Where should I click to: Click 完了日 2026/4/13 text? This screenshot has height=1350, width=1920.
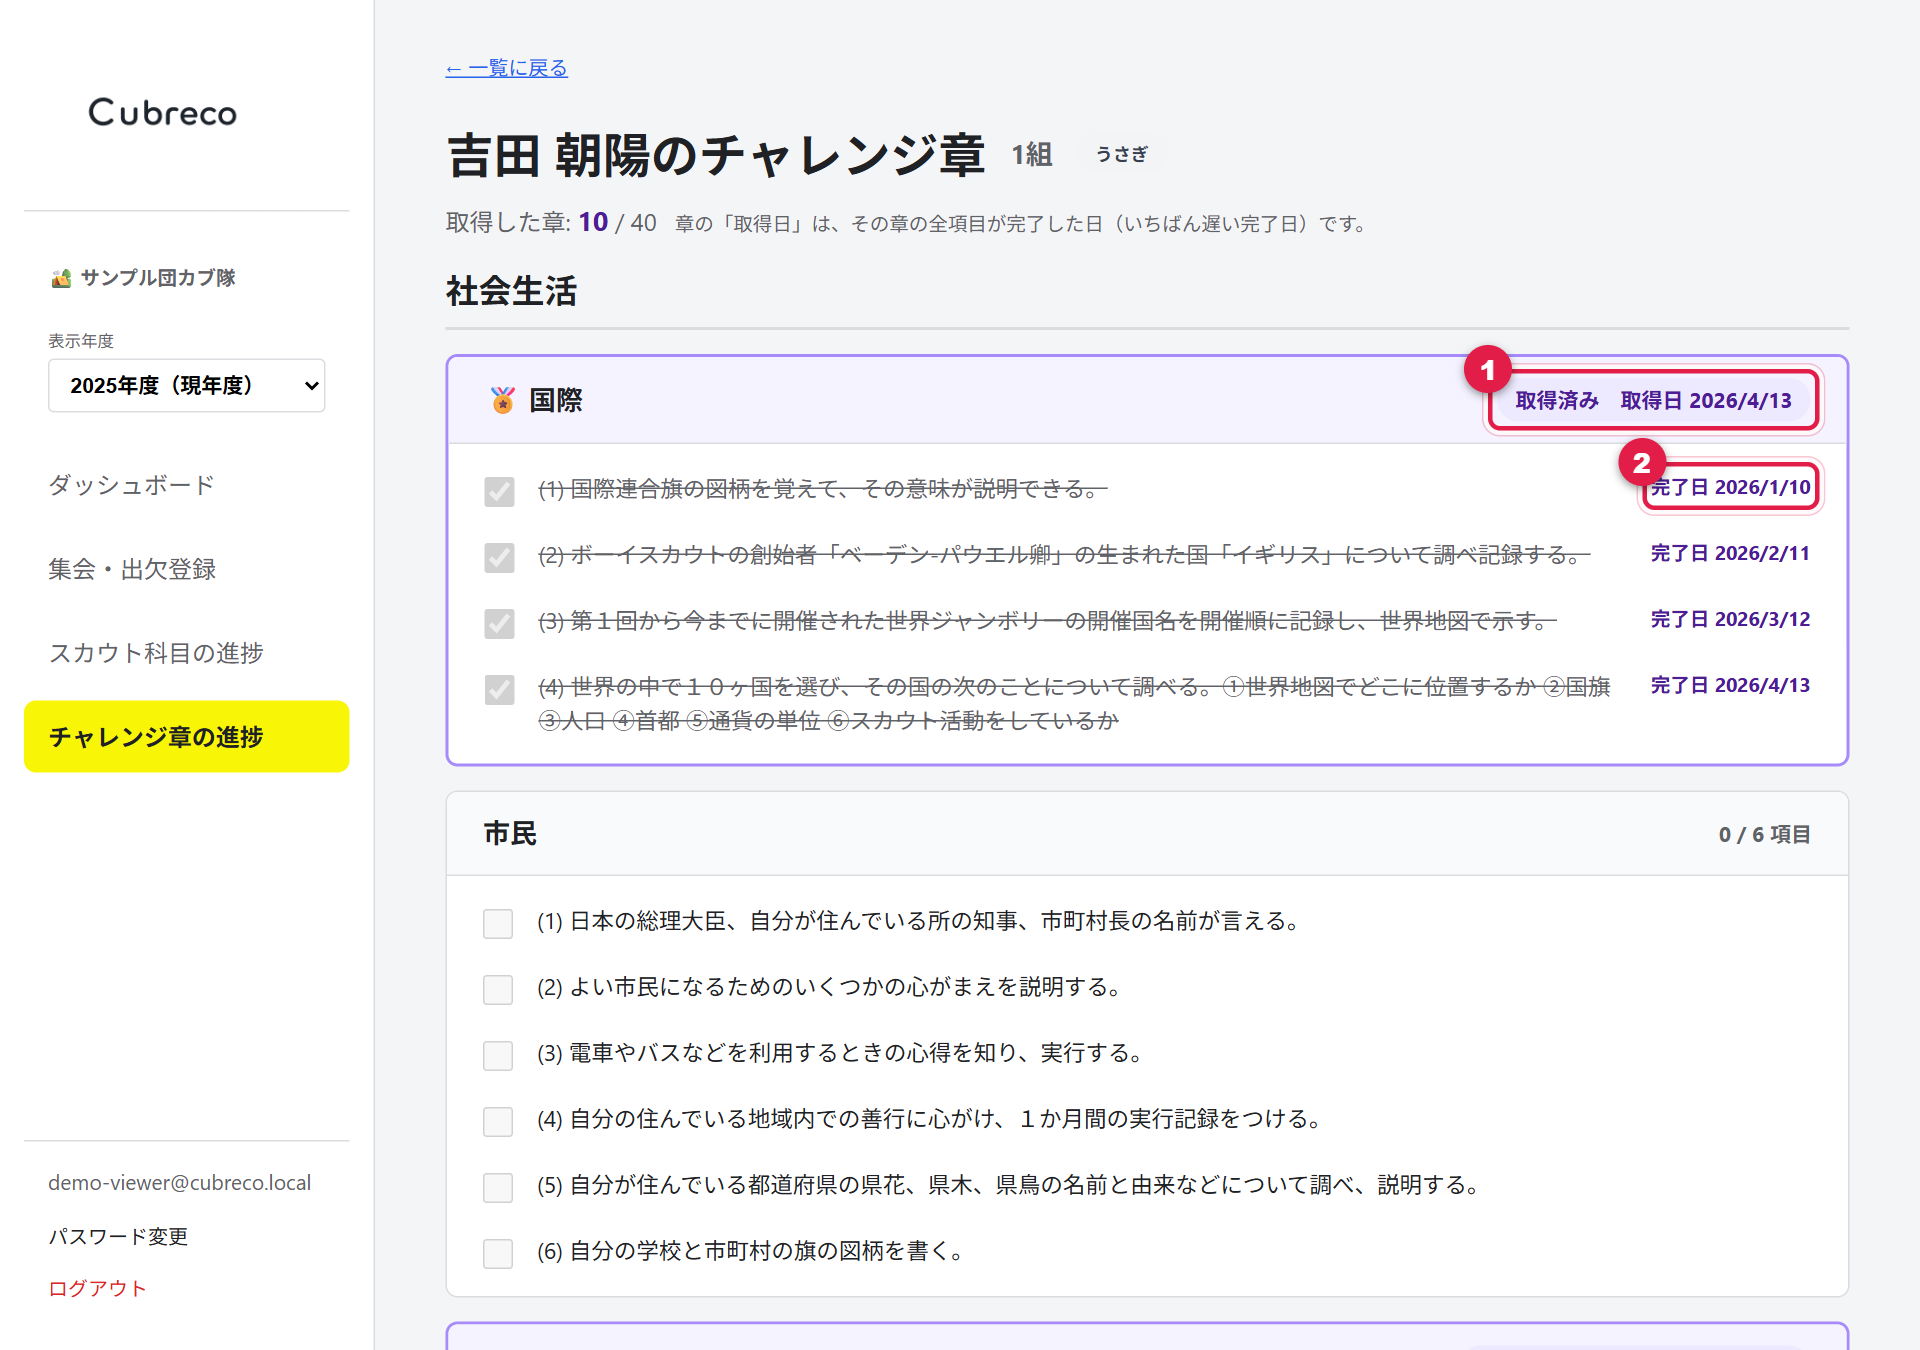click(1730, 685)
